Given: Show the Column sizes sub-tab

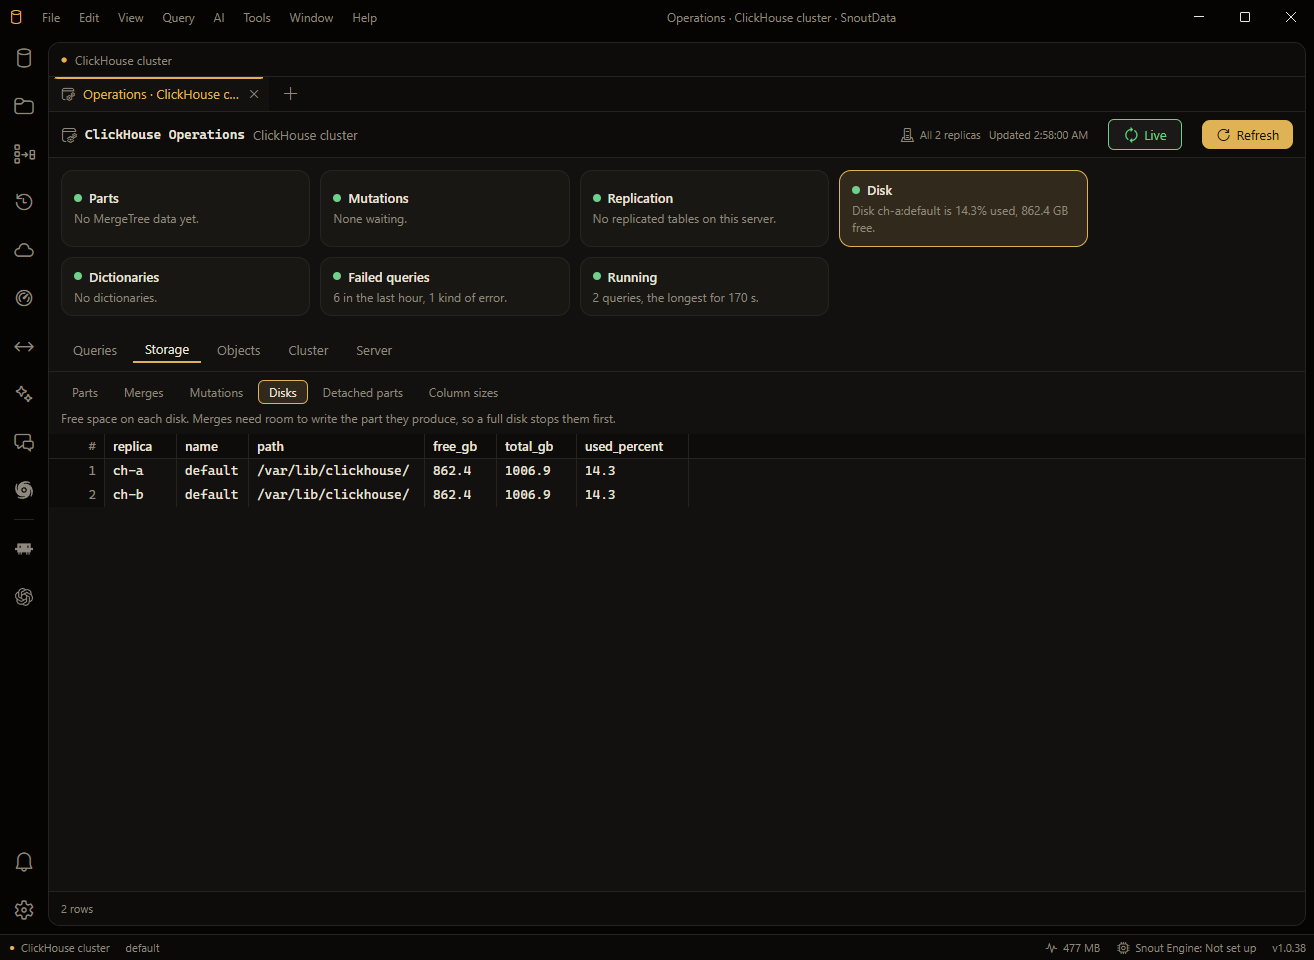Looking at the screenshot, I should tap(463, 393).
